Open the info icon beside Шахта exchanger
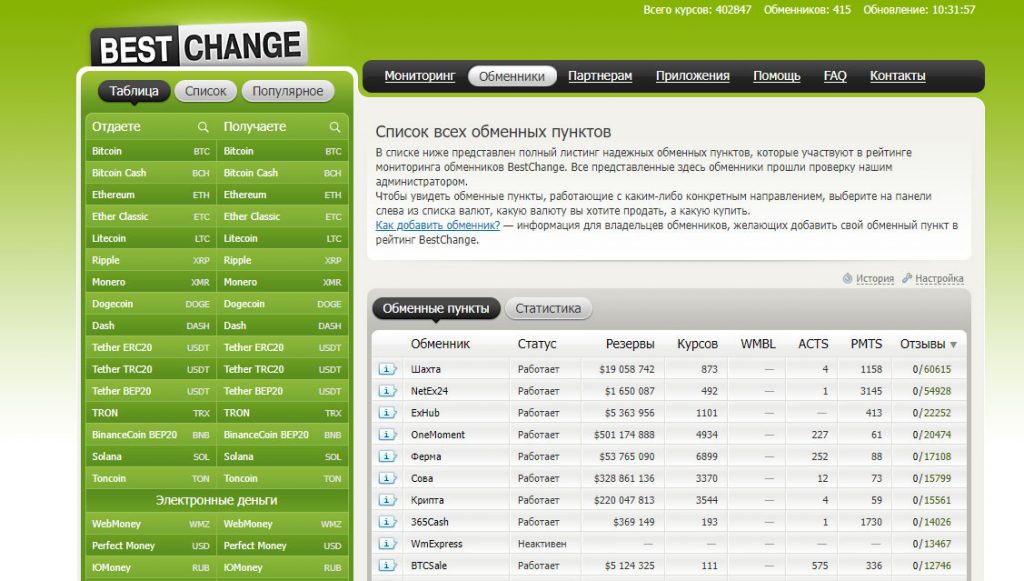This screenshot has width=1024, height=581. tap(387, 369)
